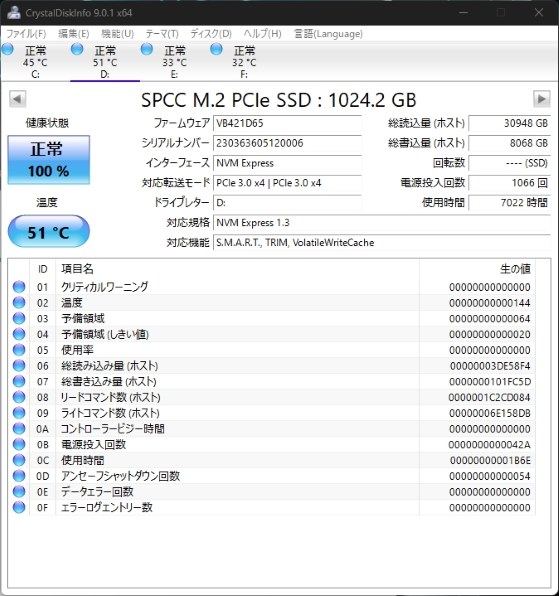The image size is (559, 596).
Task: Click the status orb for drive C:
Action: click(x=8, y=49)
